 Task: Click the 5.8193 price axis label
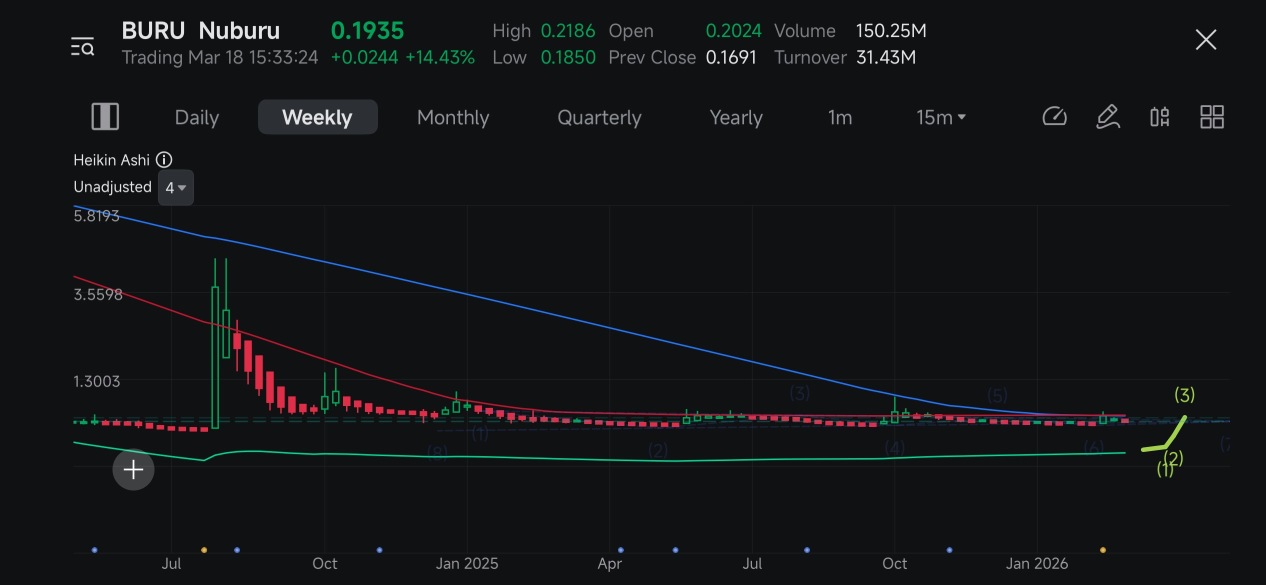click(x=96, y=216)
